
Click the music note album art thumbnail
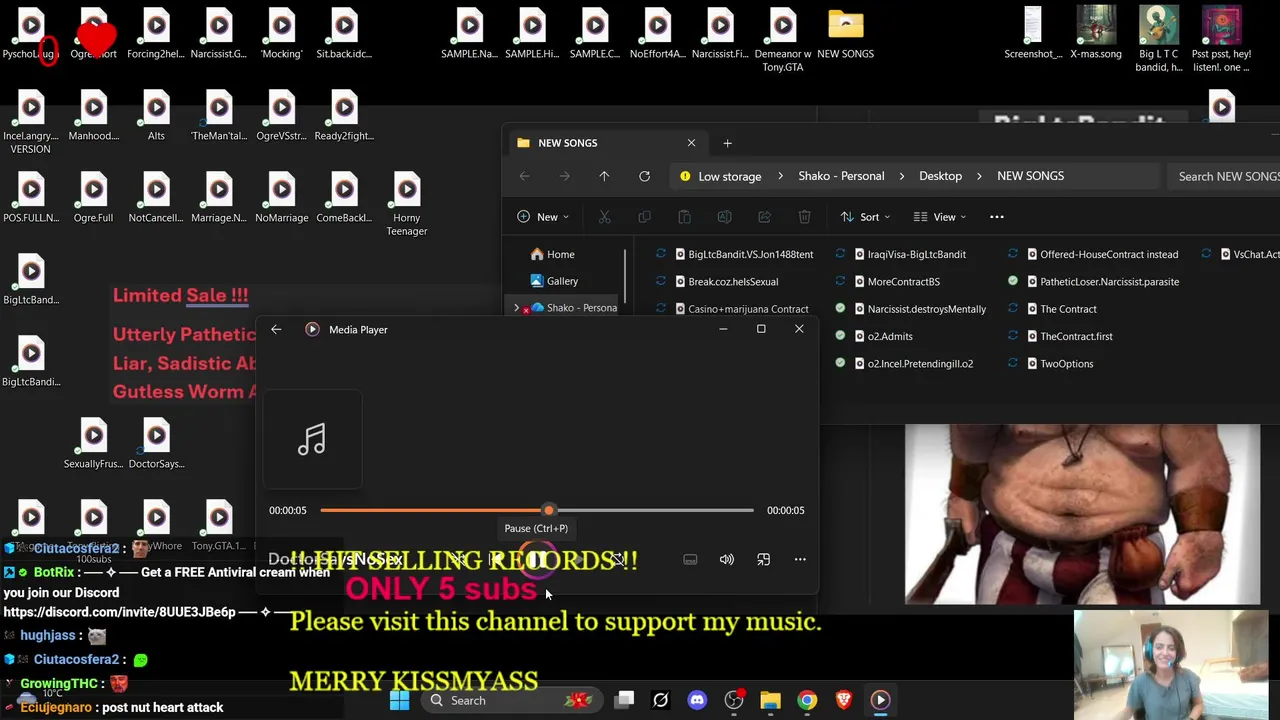(312, 439)
